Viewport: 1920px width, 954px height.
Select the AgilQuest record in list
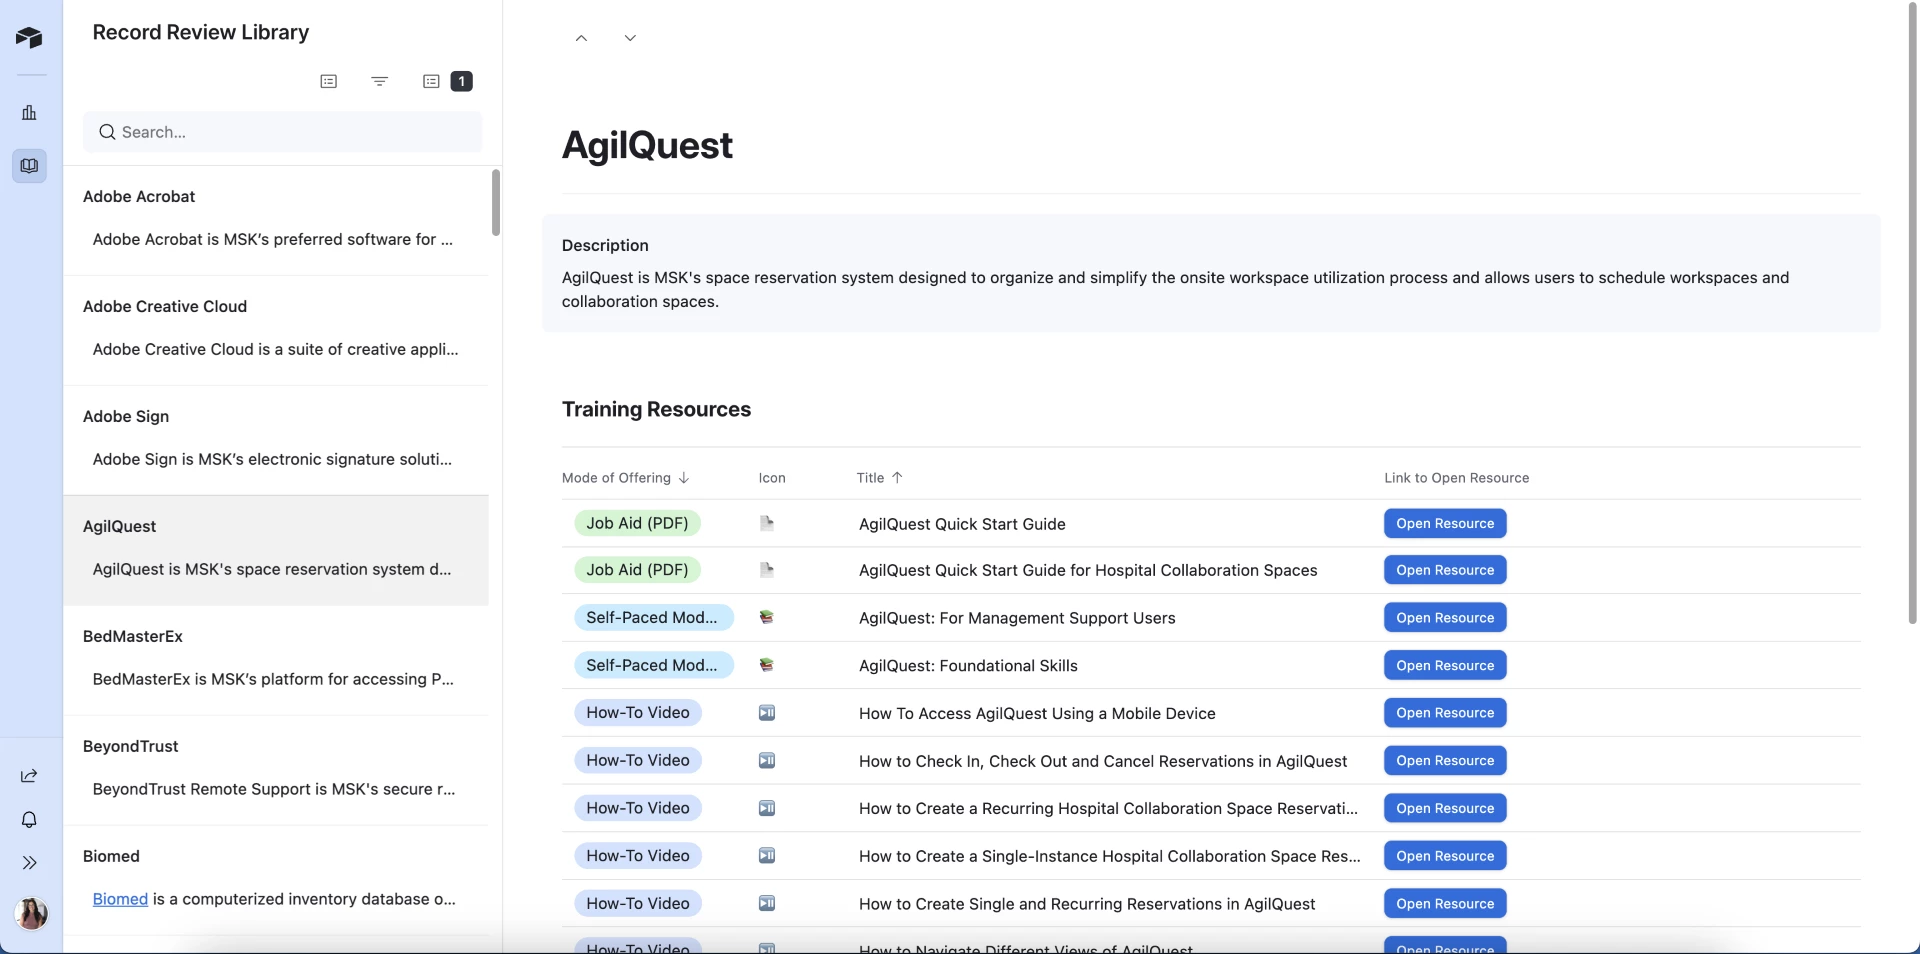(x=276, y=551)
